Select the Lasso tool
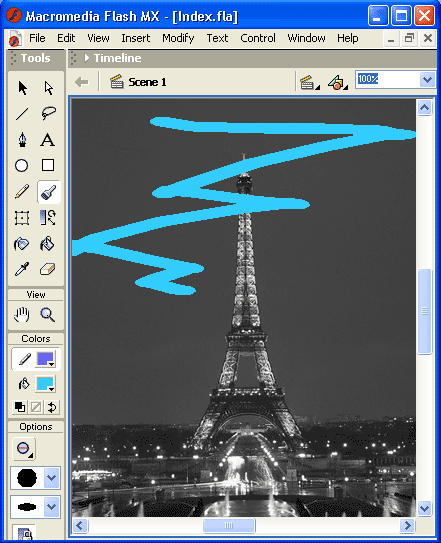 click(x=48, y=114)
